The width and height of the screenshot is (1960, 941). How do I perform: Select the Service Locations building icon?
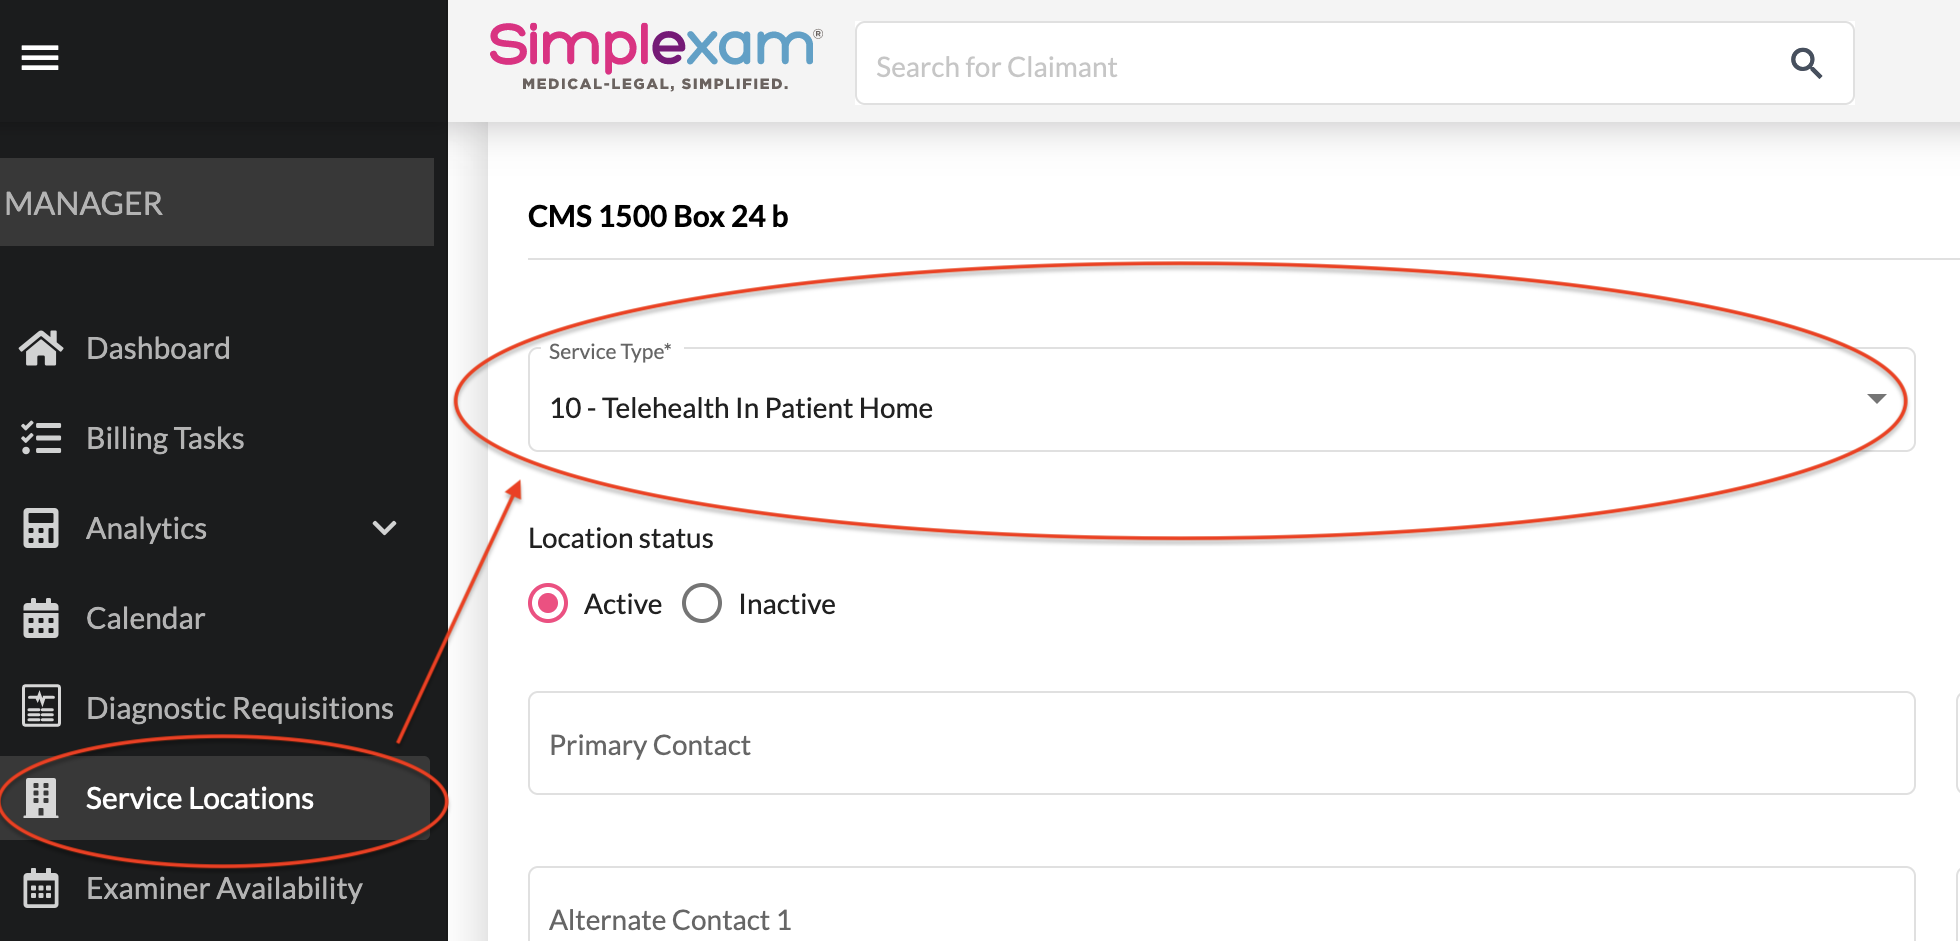[41, 797]
